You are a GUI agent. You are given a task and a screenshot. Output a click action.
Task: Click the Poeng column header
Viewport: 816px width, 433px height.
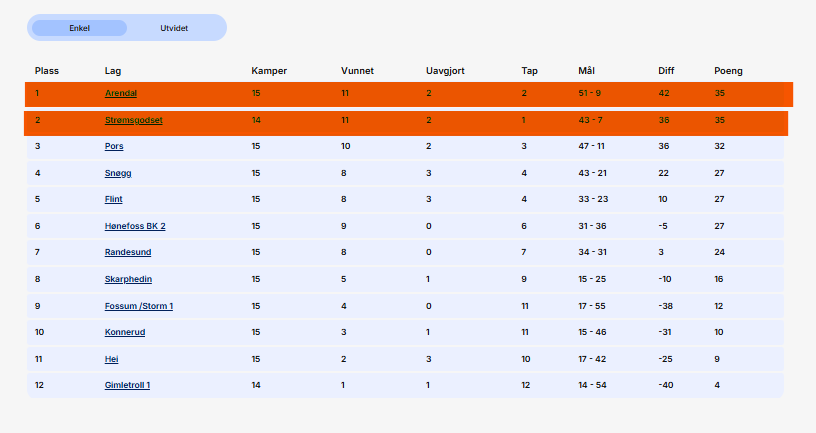(x=728, y=71)
